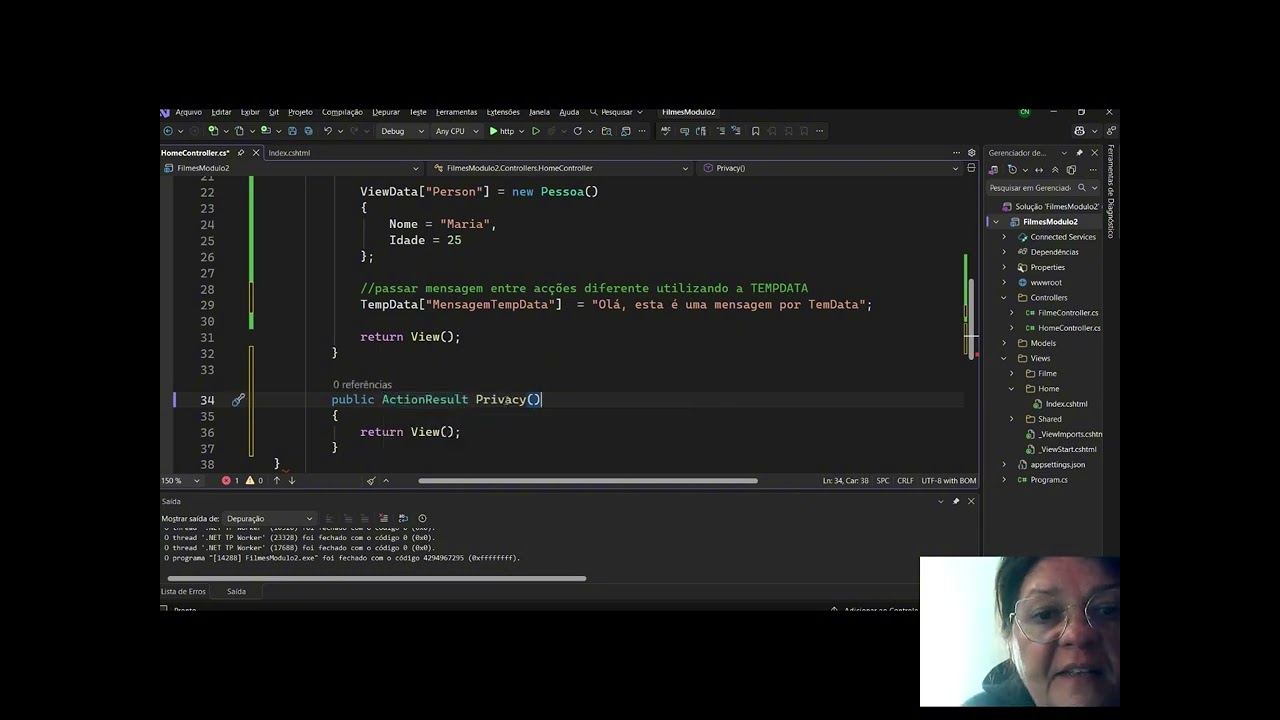Expand the Dependências node
This screenshot has height=720, width=1280.
click(x=1004, y=252)
